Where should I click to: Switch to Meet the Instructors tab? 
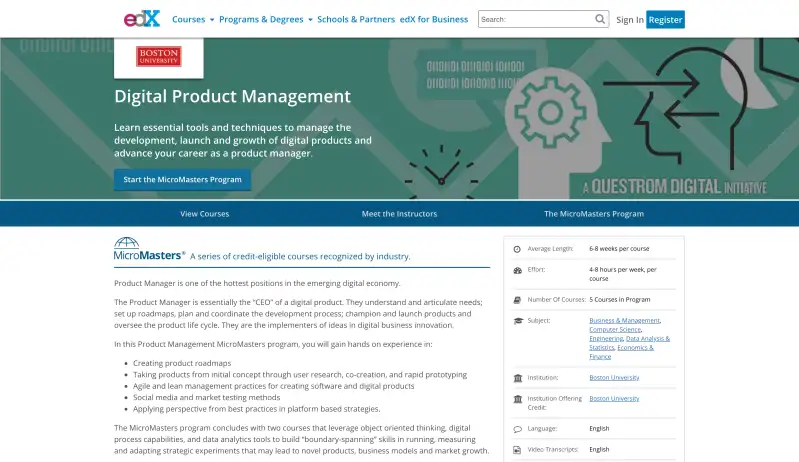click(x=400, y=214)
